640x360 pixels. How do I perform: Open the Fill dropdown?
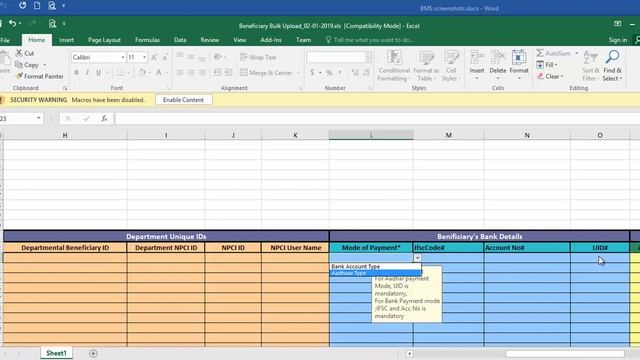[547, 64]
